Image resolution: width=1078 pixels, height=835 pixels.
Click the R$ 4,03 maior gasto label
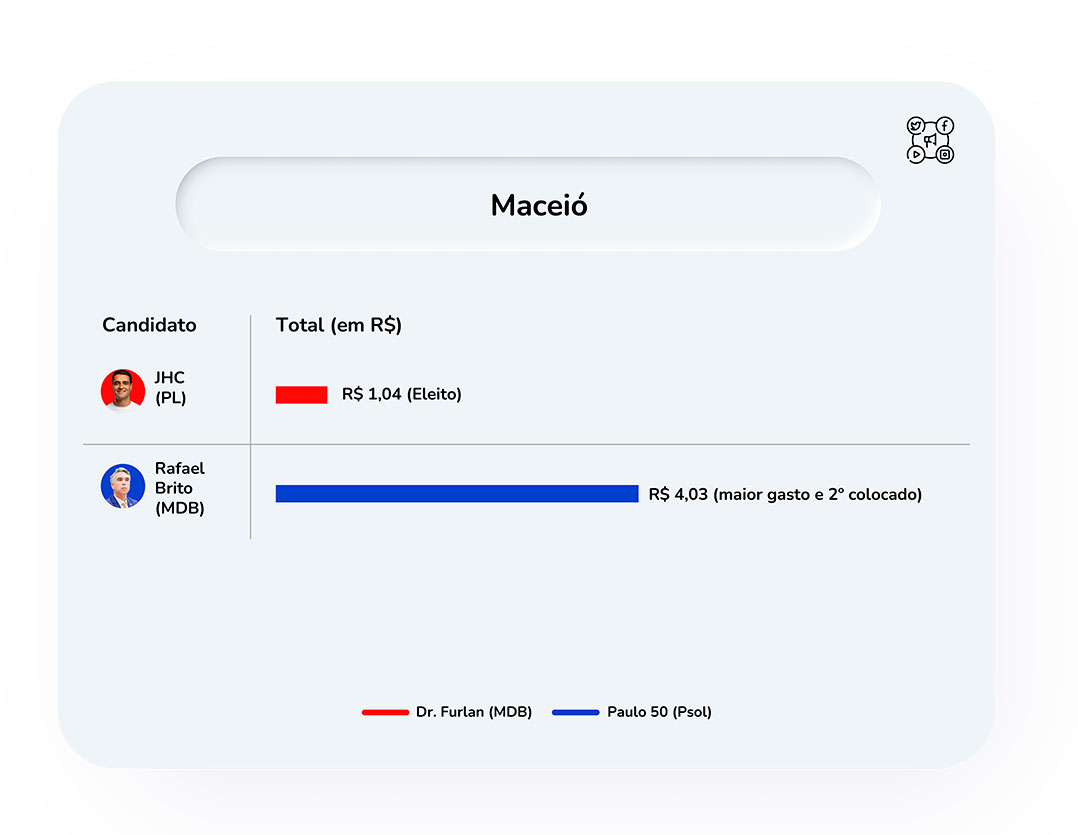coord(785,494)
